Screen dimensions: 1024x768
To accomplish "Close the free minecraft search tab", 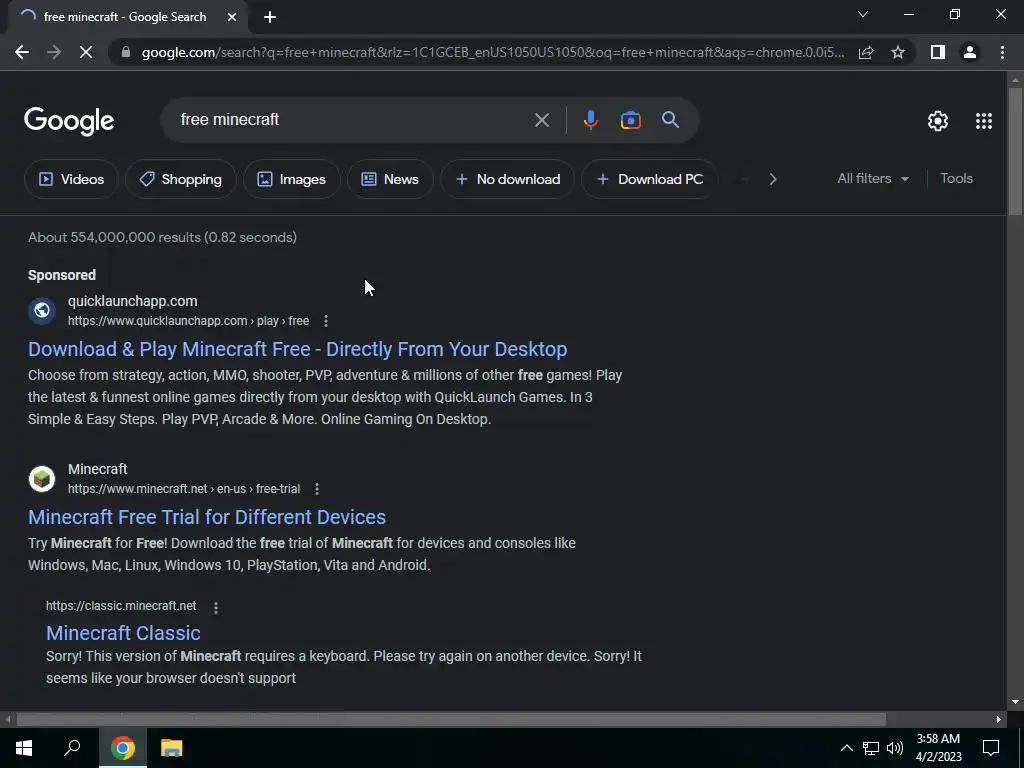I will 232,17.
